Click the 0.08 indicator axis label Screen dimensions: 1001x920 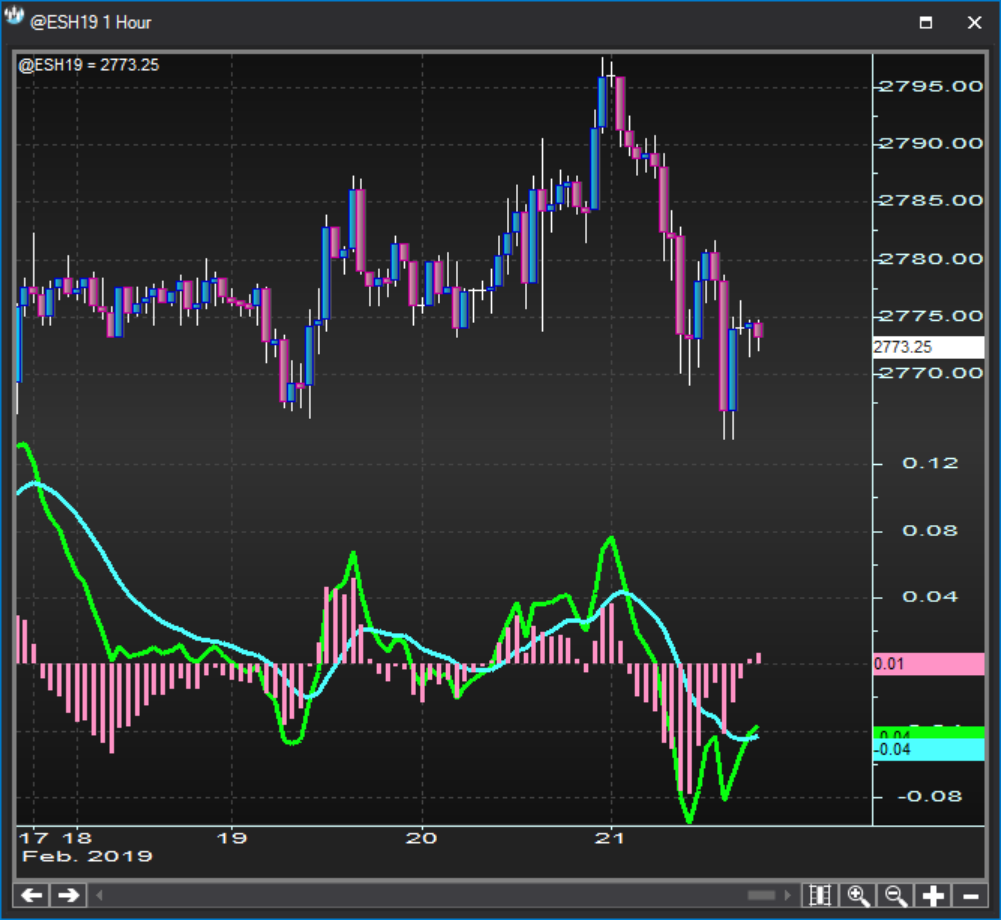pos(930,531)
